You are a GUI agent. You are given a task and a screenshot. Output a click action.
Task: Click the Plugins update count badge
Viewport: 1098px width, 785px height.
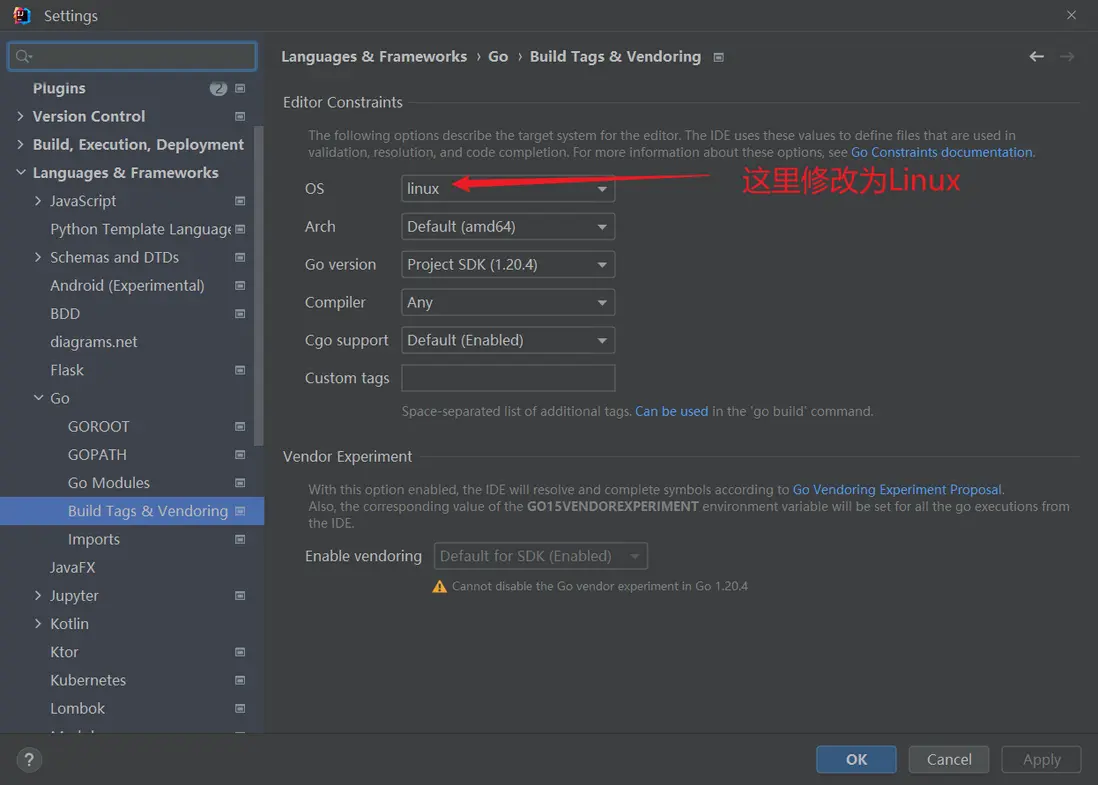tap(218, 89)
